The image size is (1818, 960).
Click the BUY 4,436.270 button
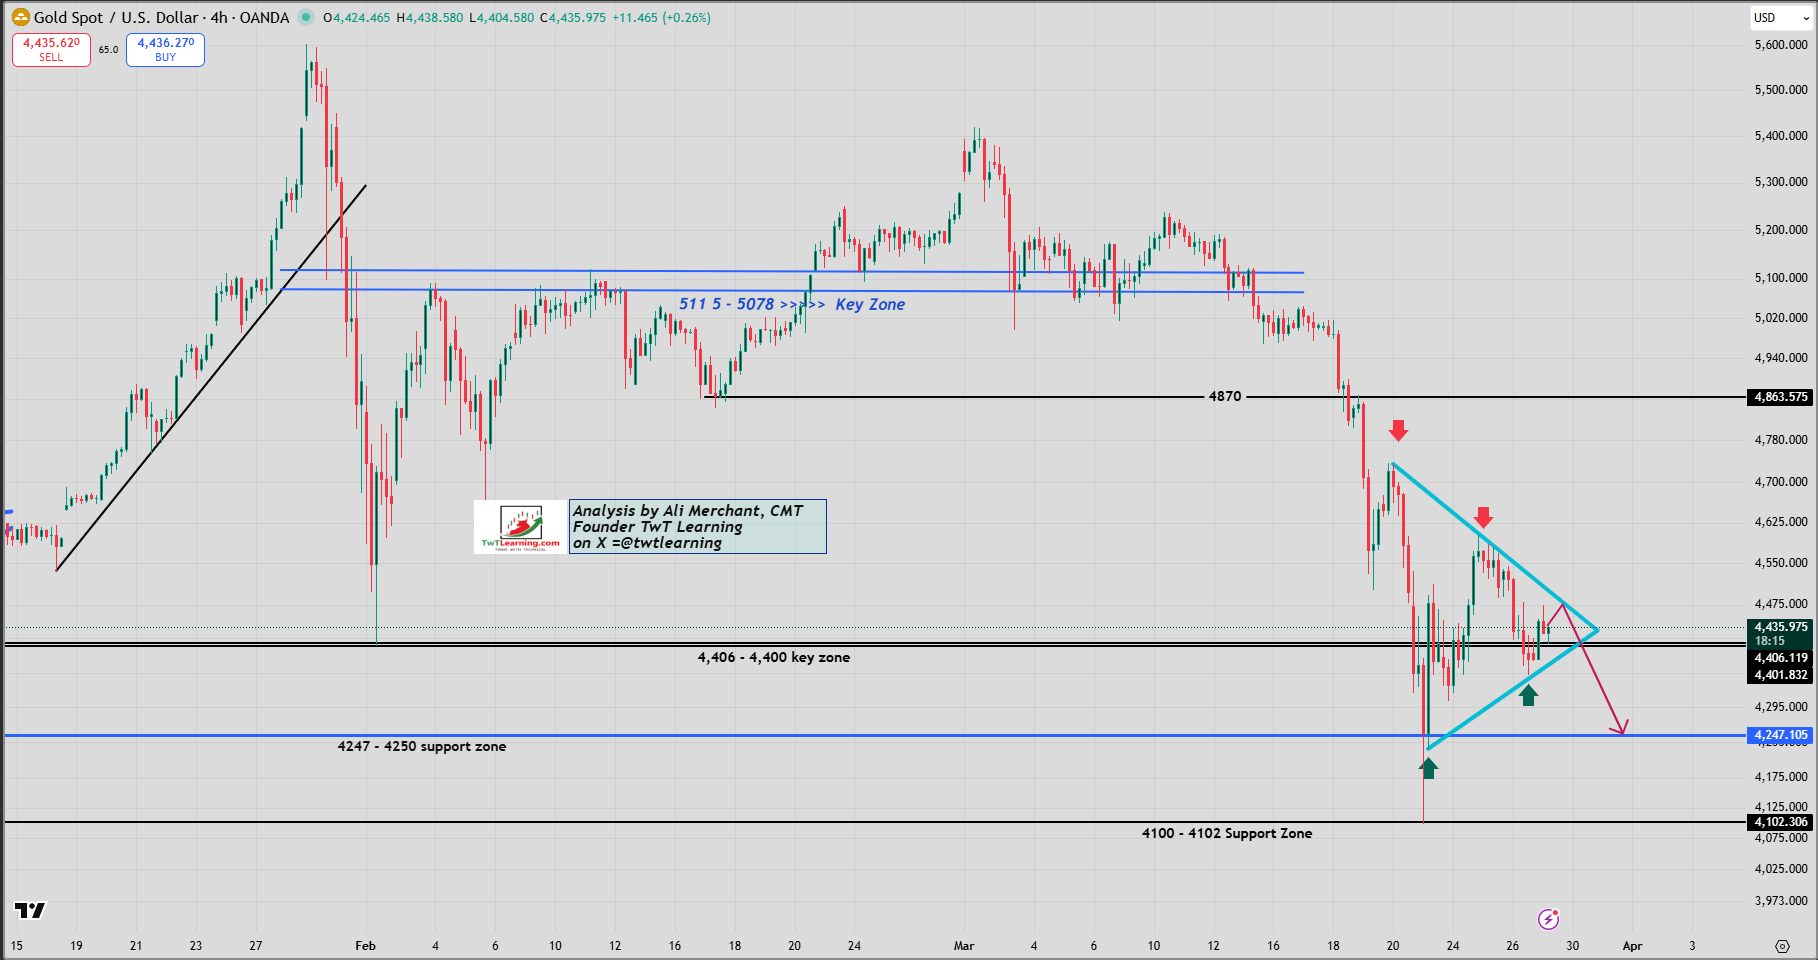coord(165,50)
